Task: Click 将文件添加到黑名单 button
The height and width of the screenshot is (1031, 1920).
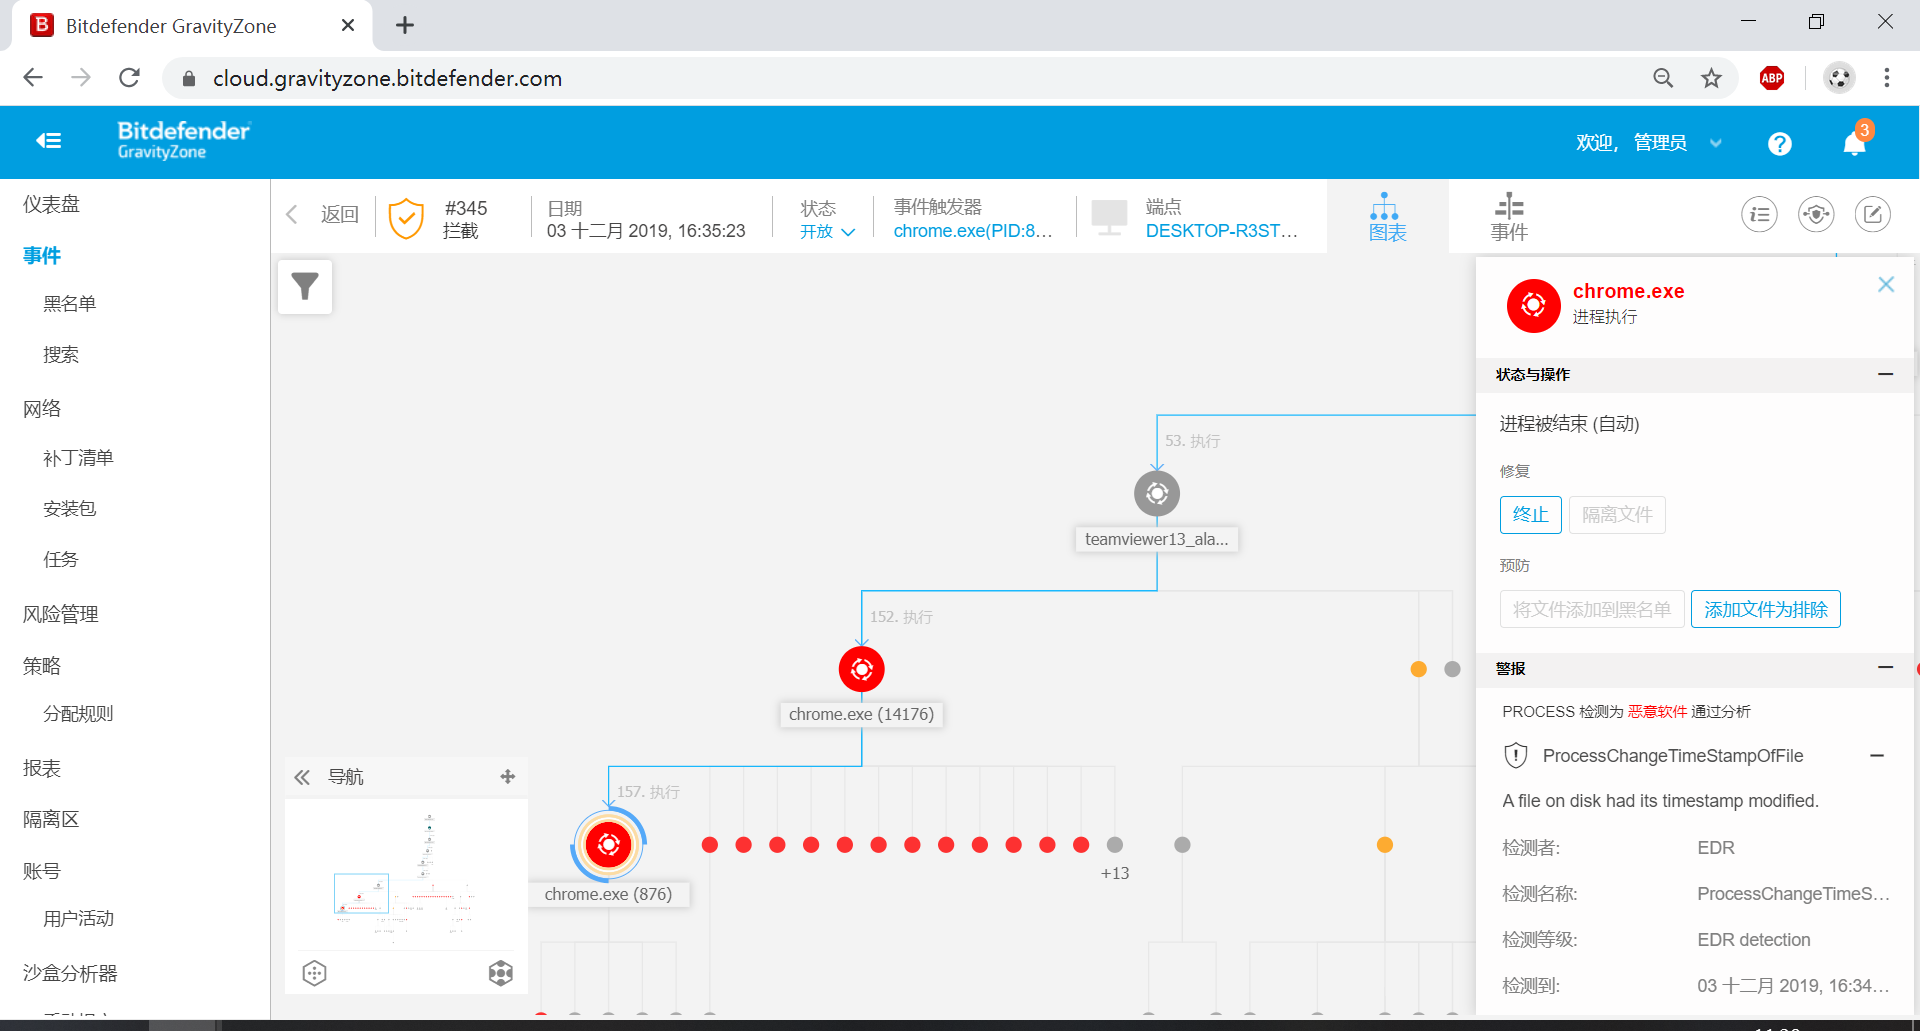Action: point(1592,609)
